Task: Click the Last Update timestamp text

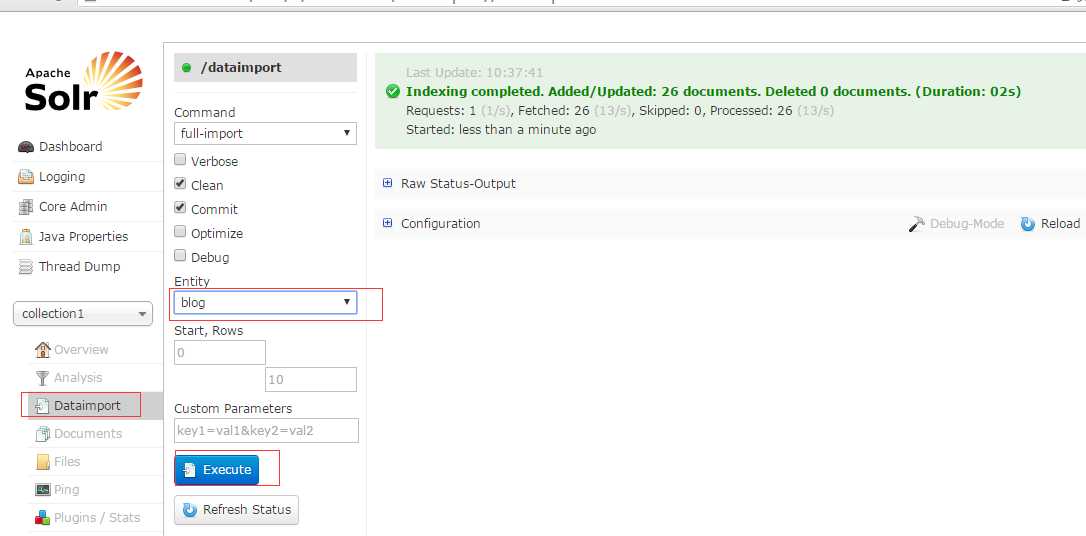Action: [x=474, y=73]
